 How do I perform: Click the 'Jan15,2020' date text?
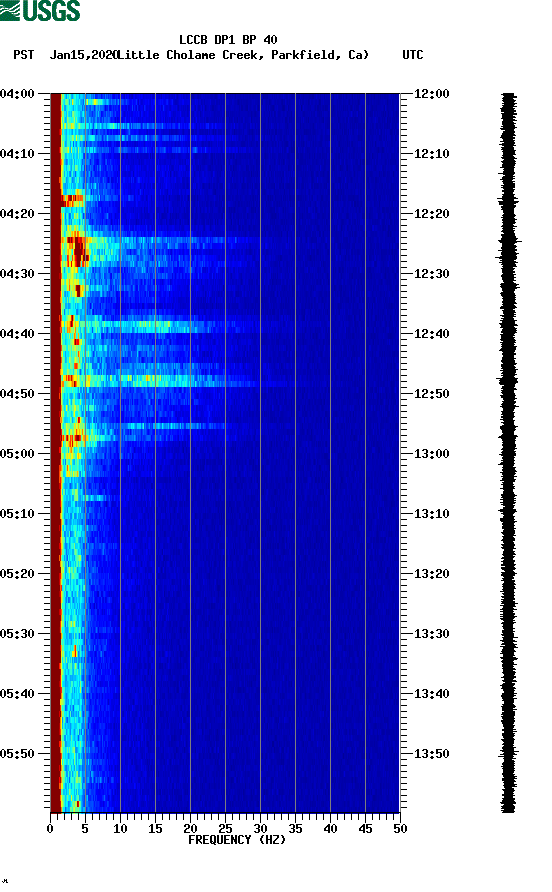click(x=84, y=55)
